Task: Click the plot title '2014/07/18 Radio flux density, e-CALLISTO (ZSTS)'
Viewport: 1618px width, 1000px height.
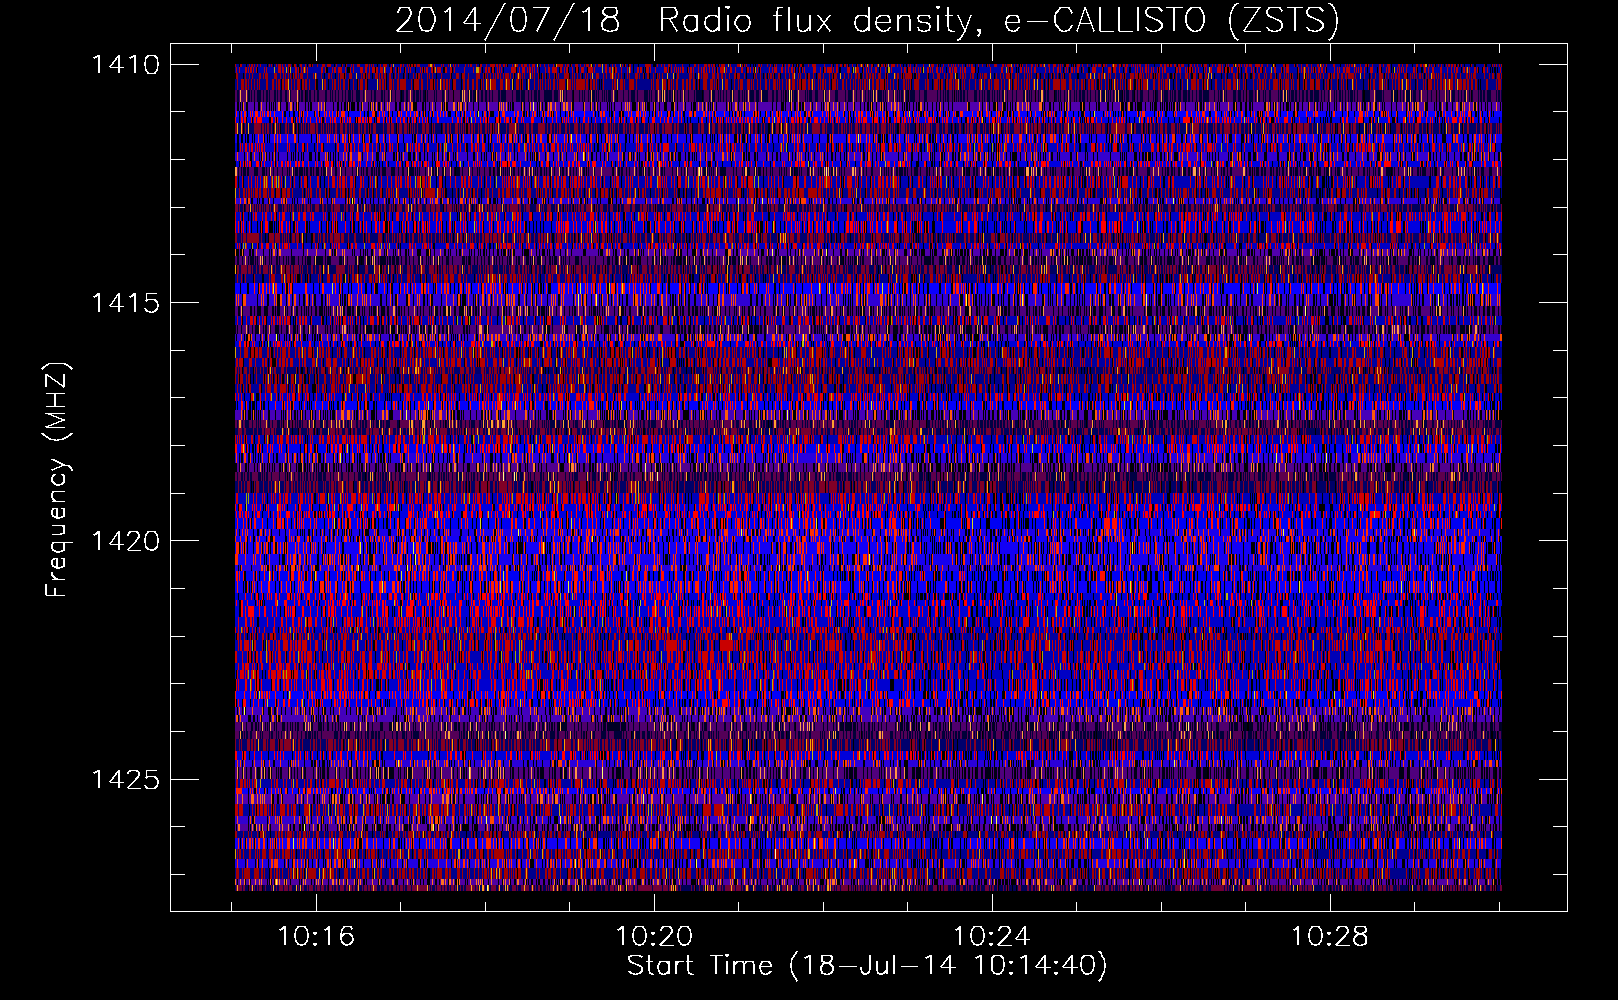Action: (867, 20)
